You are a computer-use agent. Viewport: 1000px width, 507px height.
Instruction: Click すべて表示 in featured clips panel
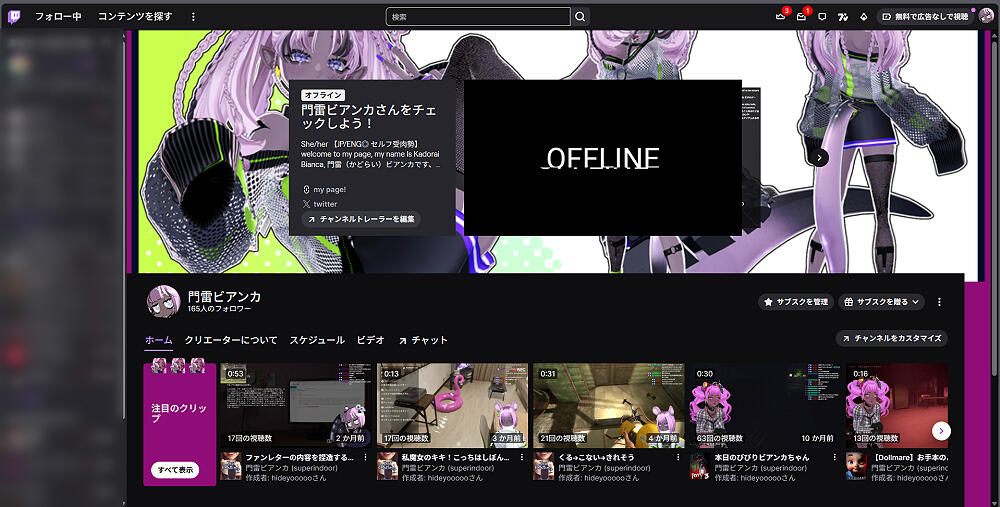click(x=175, y=470)
